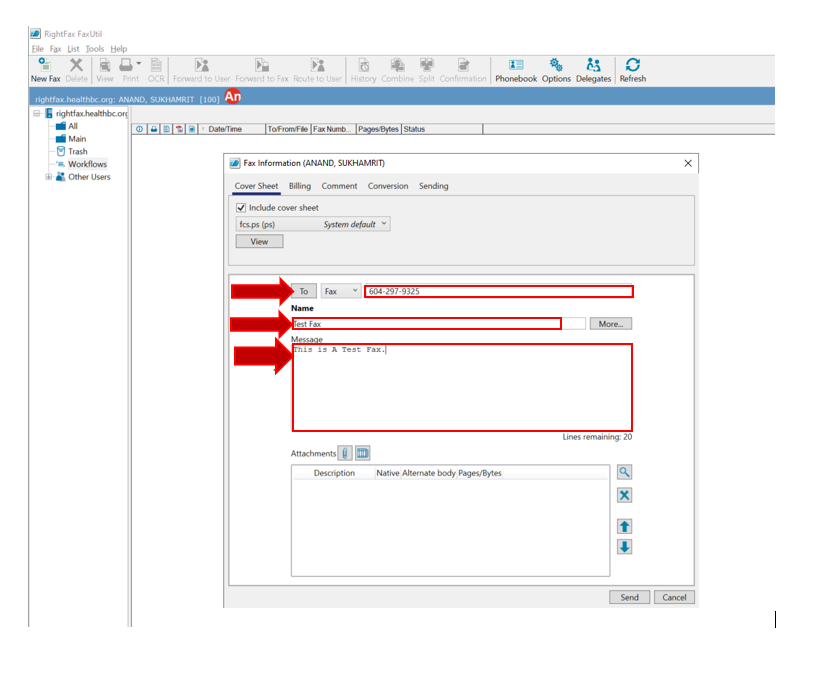Open attachment library icon next to paperclip
834x692 pixels.
[361, 453]
